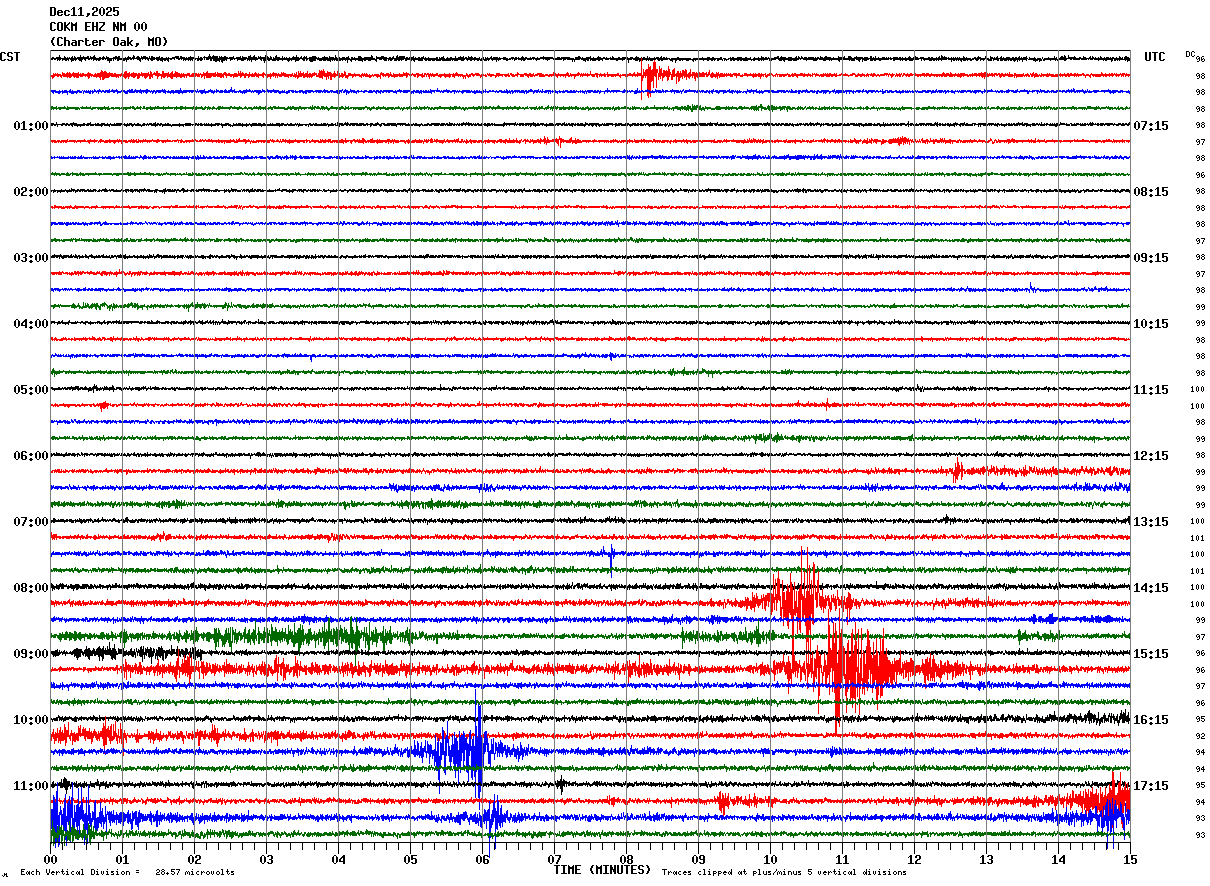Click minute tick 08 on bottom axis

point(626,860)
